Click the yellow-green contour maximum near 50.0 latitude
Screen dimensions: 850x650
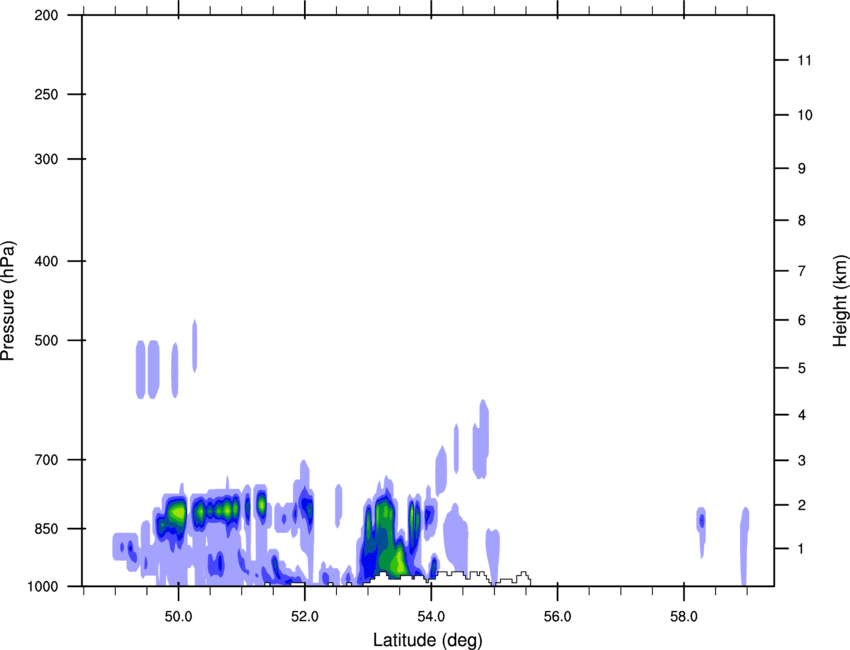tap(176, 512)
